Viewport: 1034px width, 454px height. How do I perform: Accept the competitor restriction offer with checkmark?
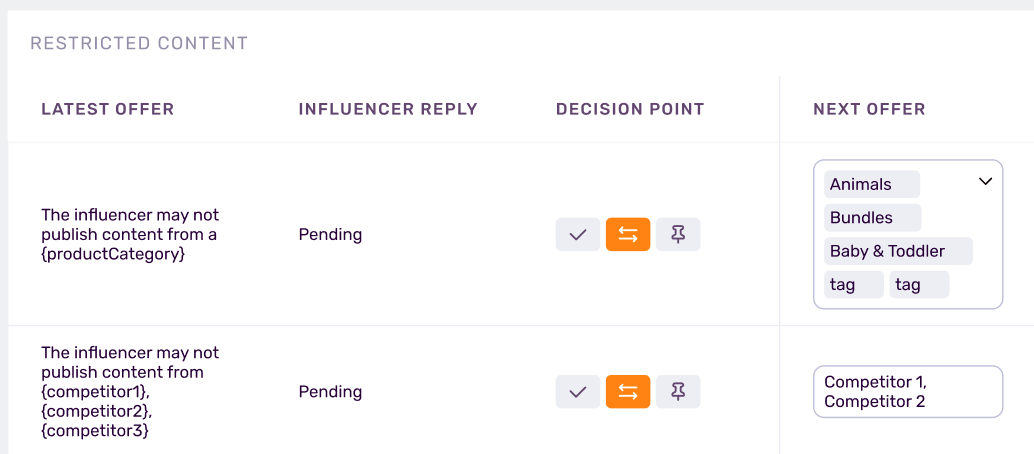coord(578,392)
